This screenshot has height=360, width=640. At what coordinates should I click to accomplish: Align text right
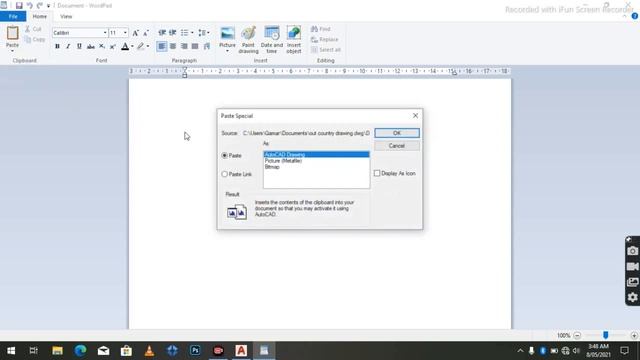(184, 47)
